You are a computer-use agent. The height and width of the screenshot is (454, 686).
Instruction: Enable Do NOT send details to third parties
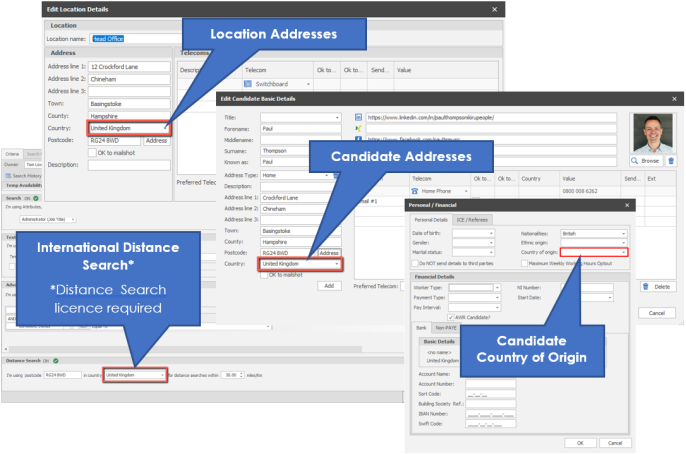(x=416, y=262)
